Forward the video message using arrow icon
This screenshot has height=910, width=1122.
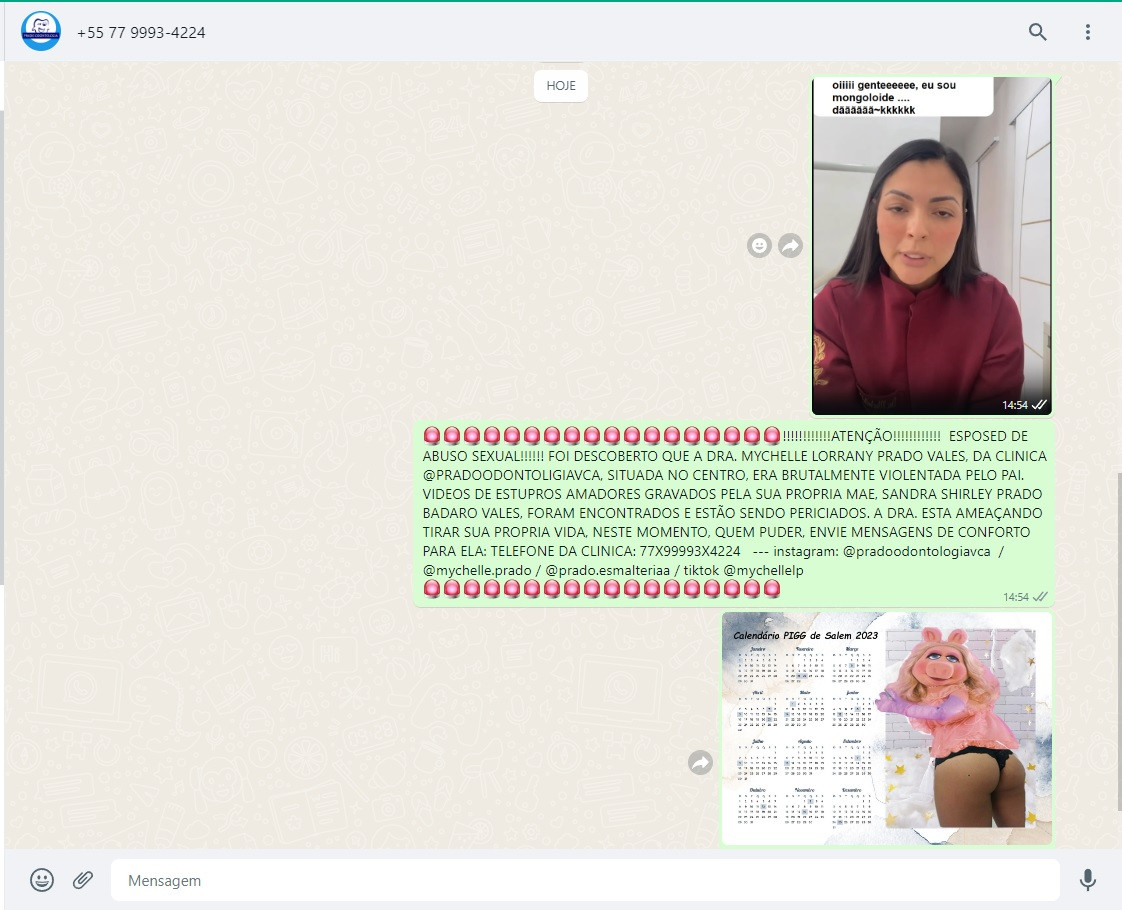[790, 245]
